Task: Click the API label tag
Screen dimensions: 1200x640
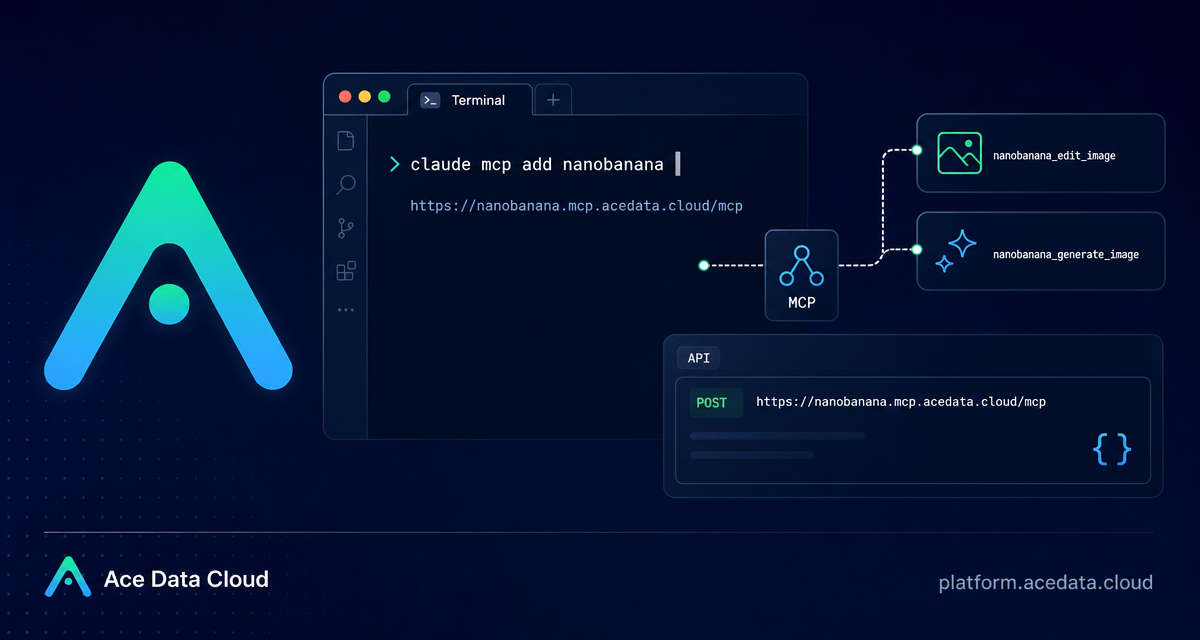Action: [x=698, y=358]
